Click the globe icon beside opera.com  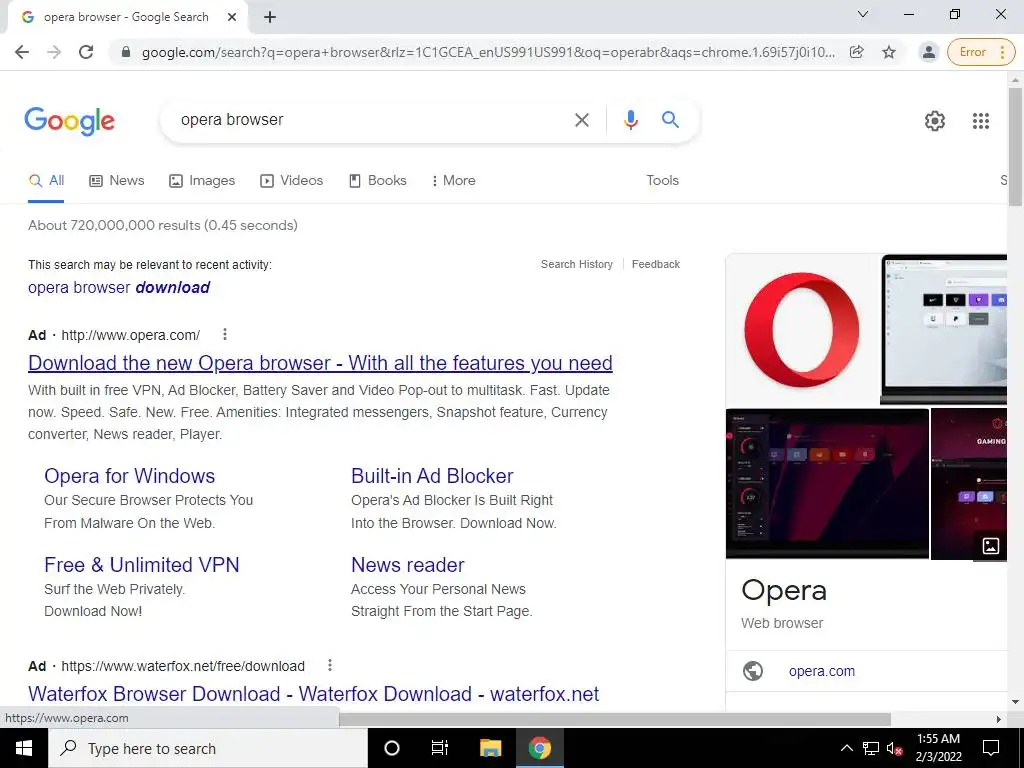[x=753, y=671]
